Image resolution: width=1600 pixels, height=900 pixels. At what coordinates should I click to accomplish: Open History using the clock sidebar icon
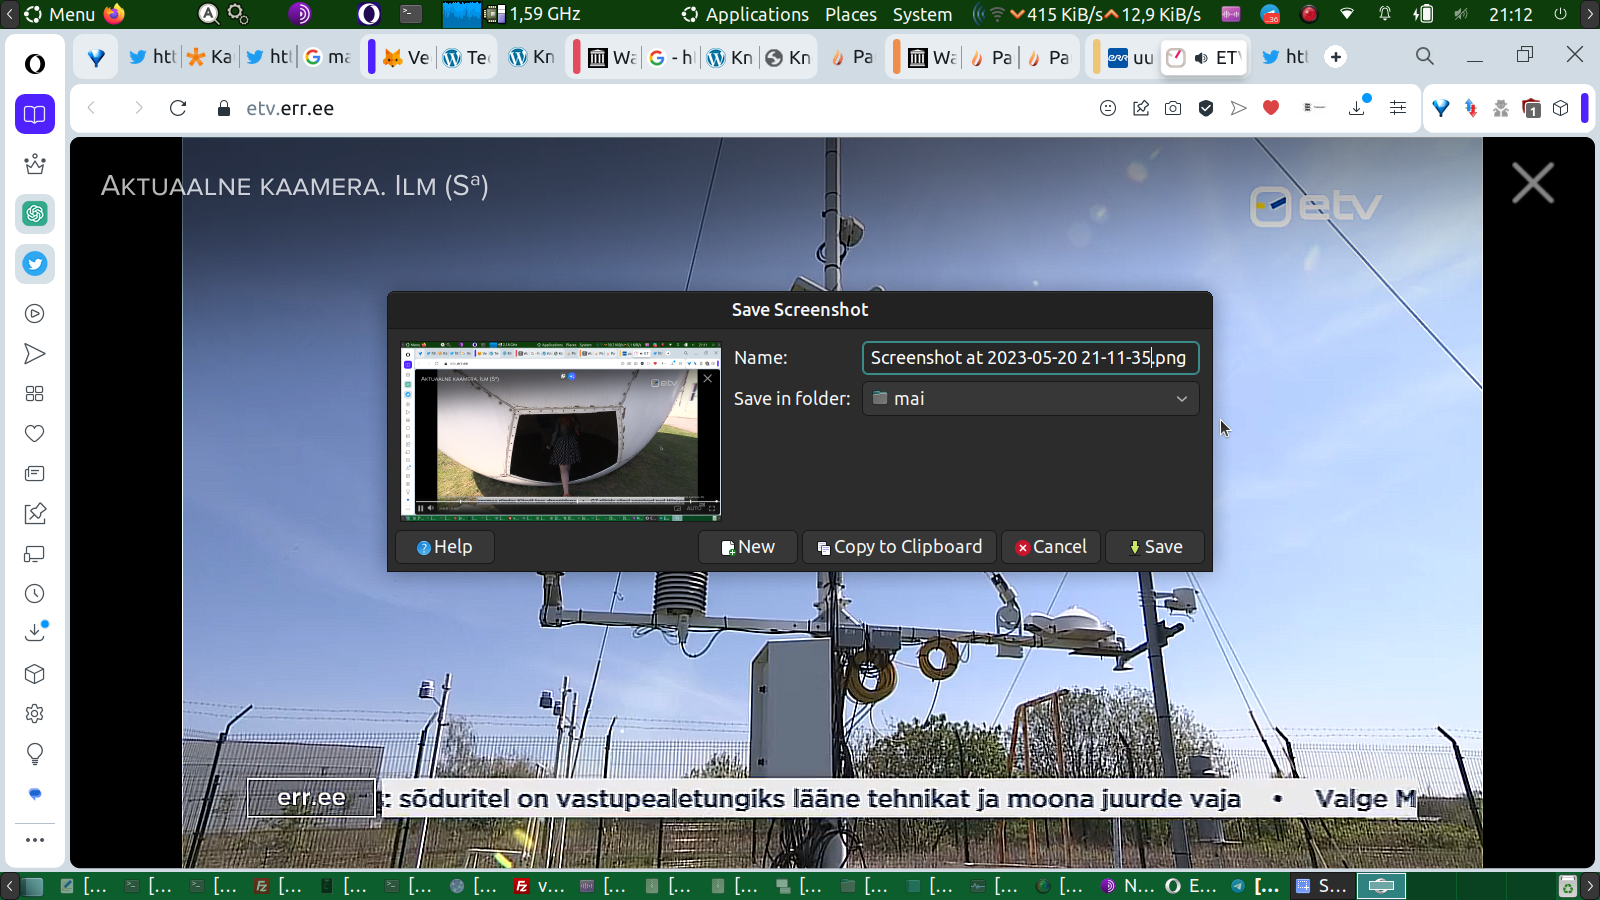pyautogui.click(x=35, y=594)
